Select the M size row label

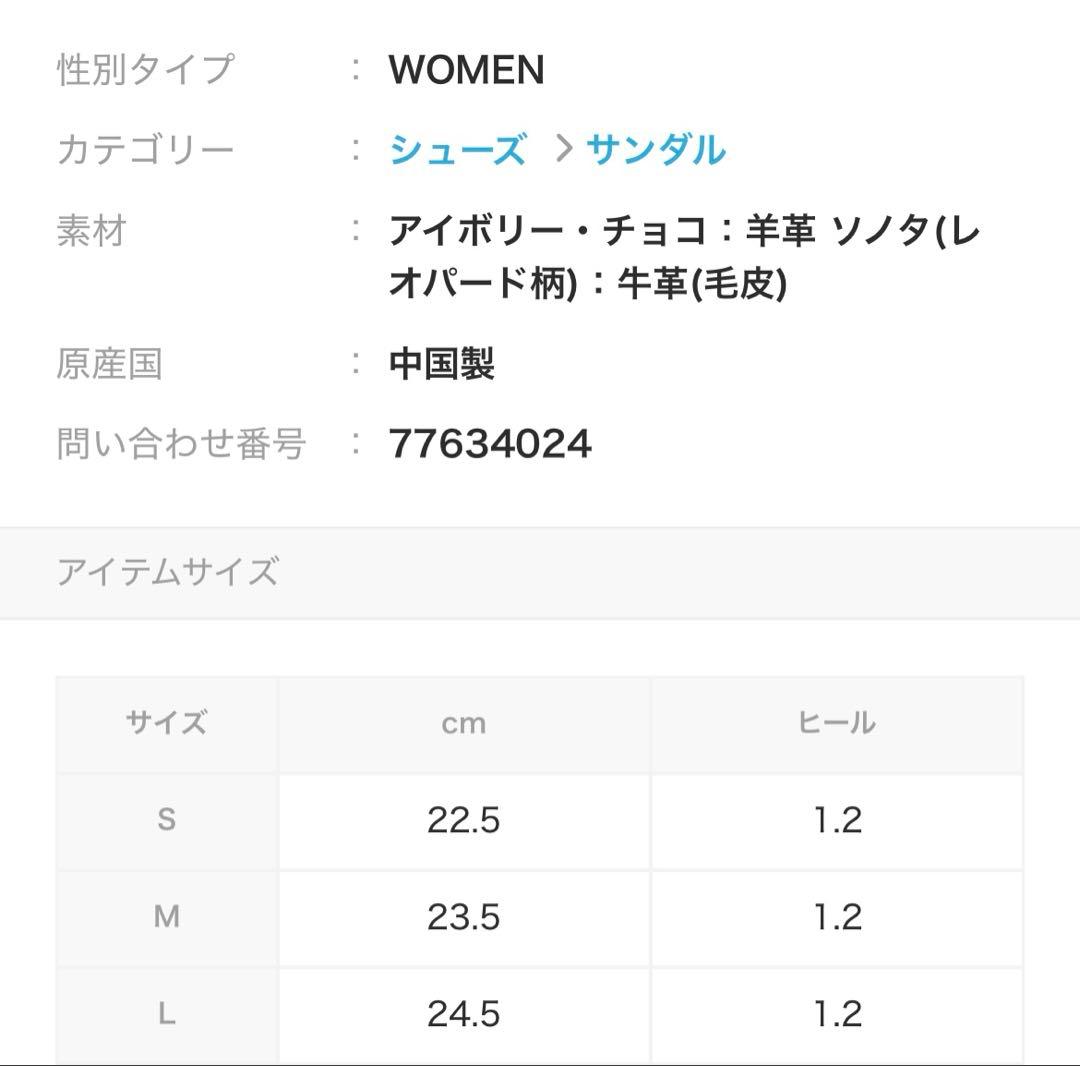click(166, 917)
